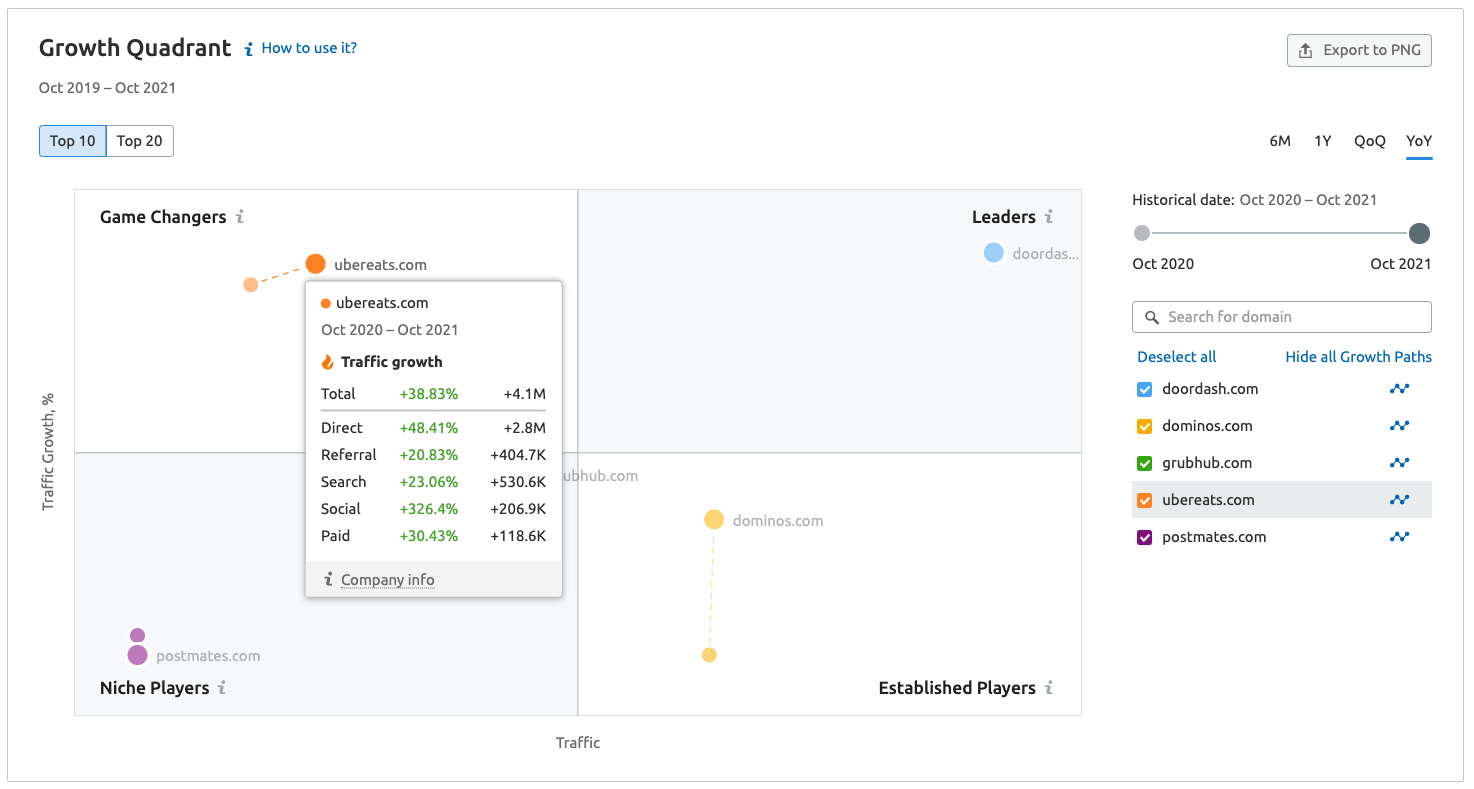The width and height of the screenshot is (1474, 789).
Task: Click the blue doordash data point
Action: [993, 253]
